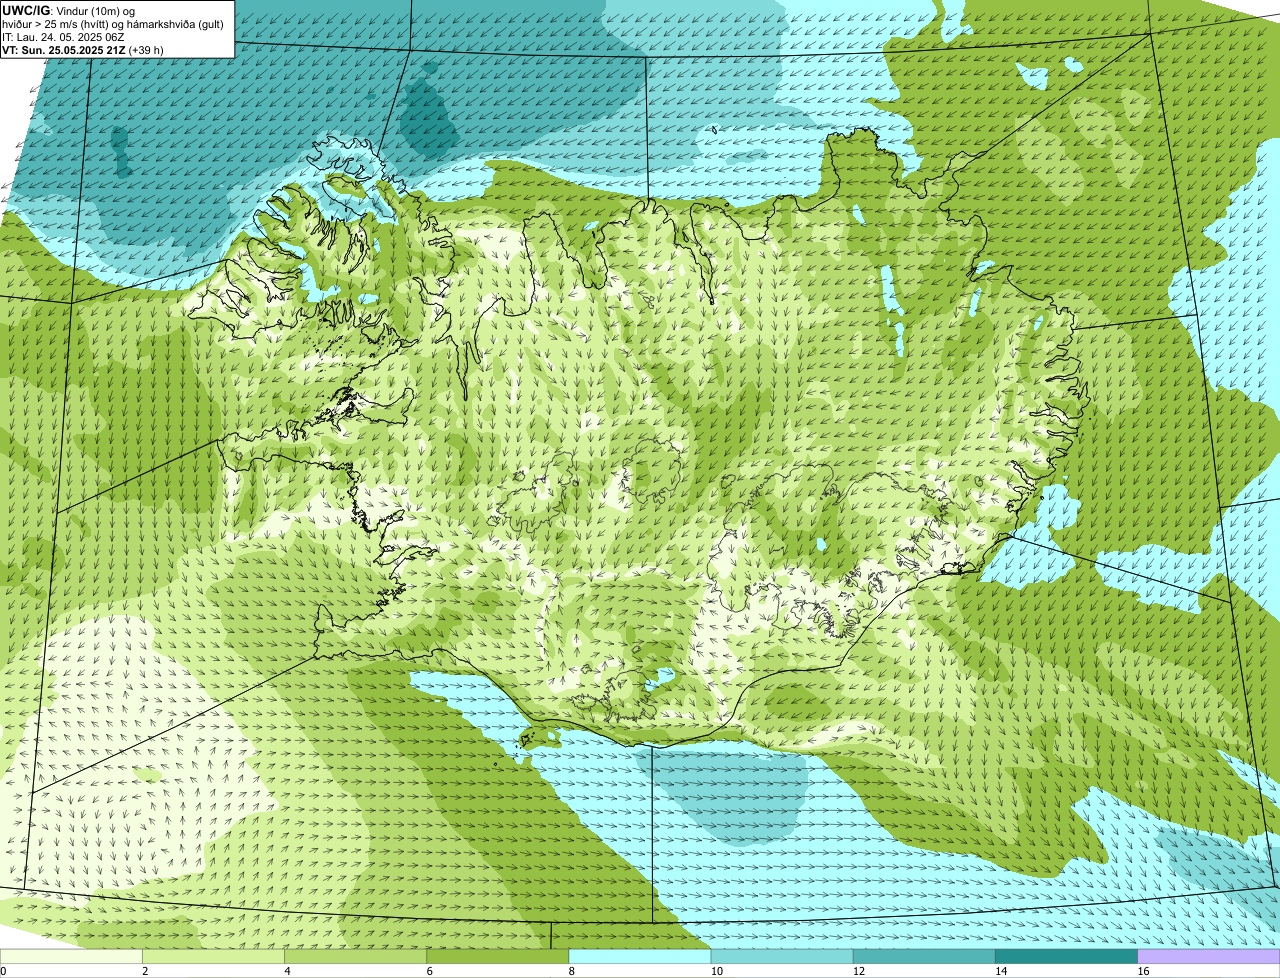Click the legend tick label "8"
The image size is (1280, 978).
[571, 971]
